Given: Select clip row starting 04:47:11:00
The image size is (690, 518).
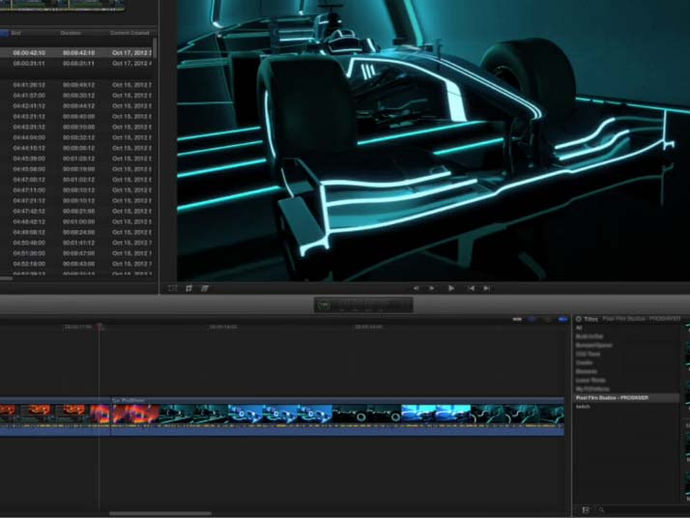Looking at the screenshot, I should pos(76,190).
